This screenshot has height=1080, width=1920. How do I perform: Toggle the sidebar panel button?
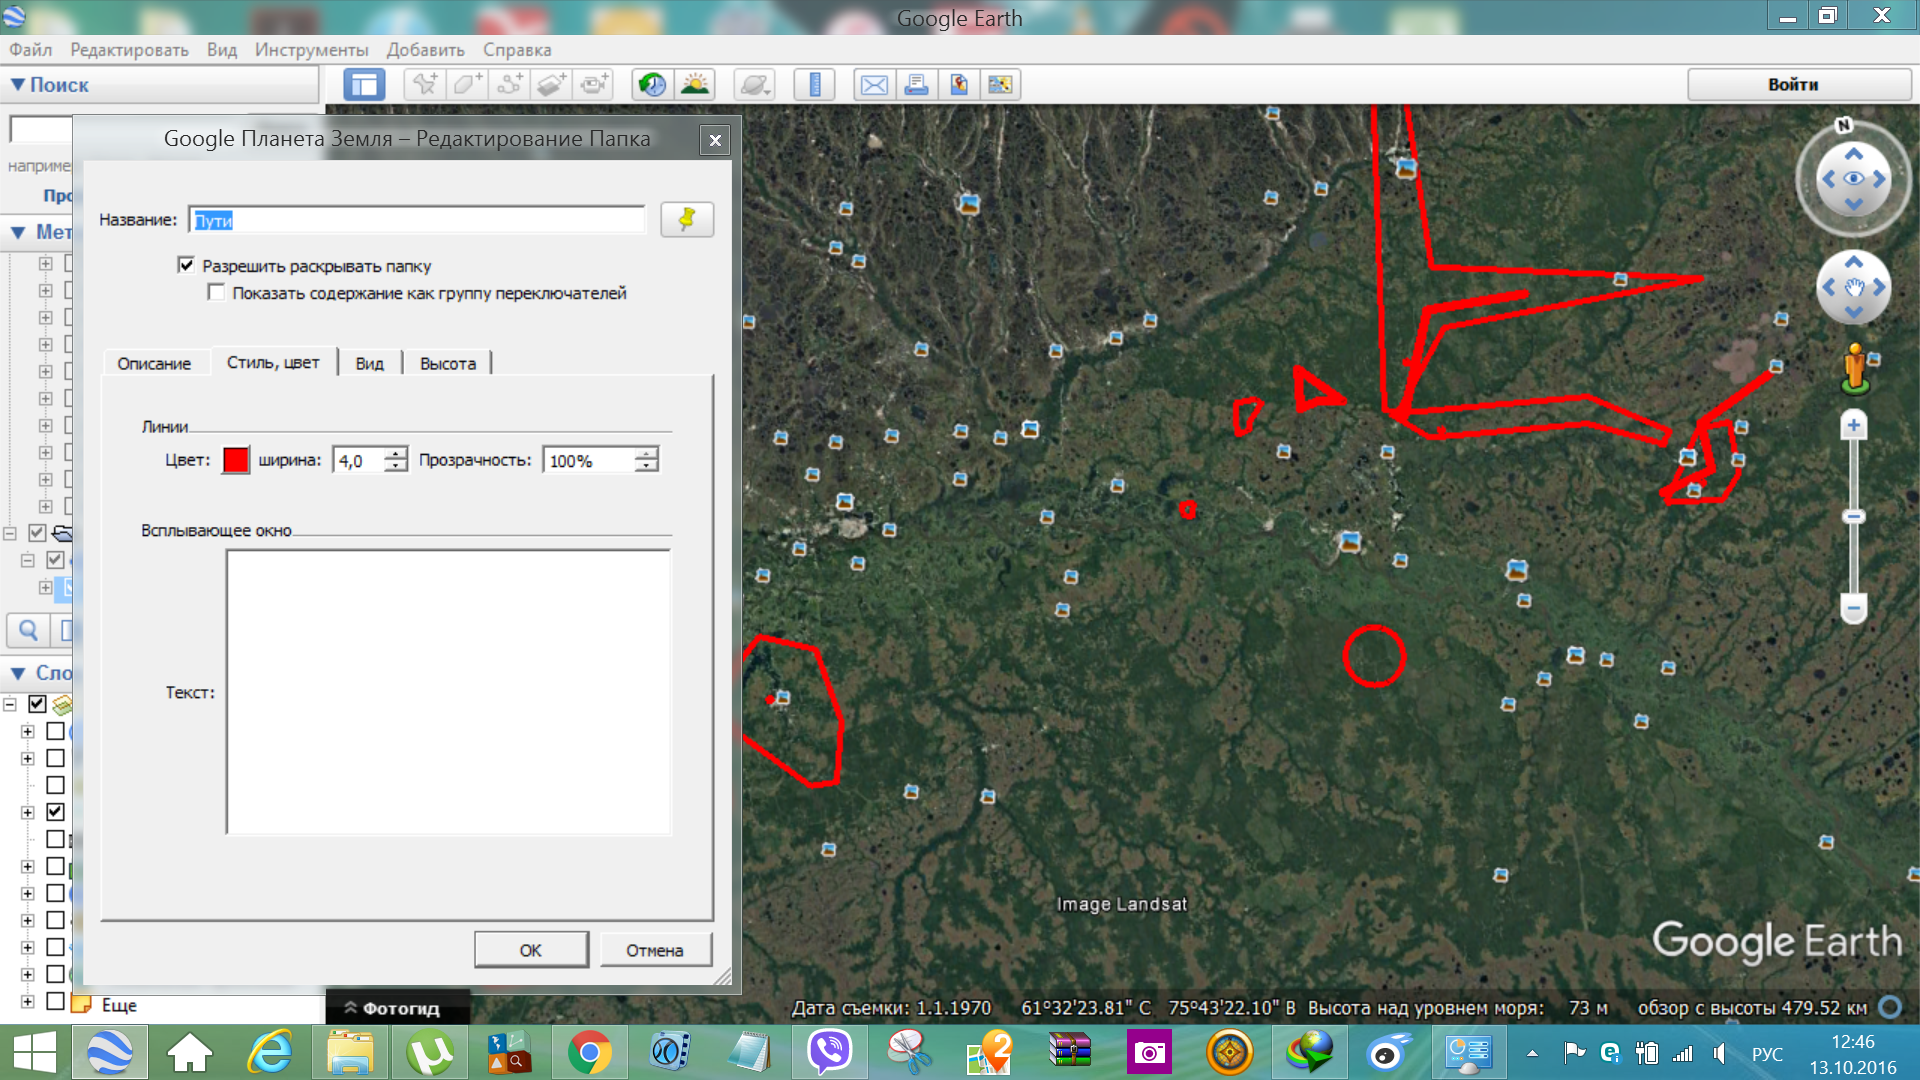tap(364, 85)
